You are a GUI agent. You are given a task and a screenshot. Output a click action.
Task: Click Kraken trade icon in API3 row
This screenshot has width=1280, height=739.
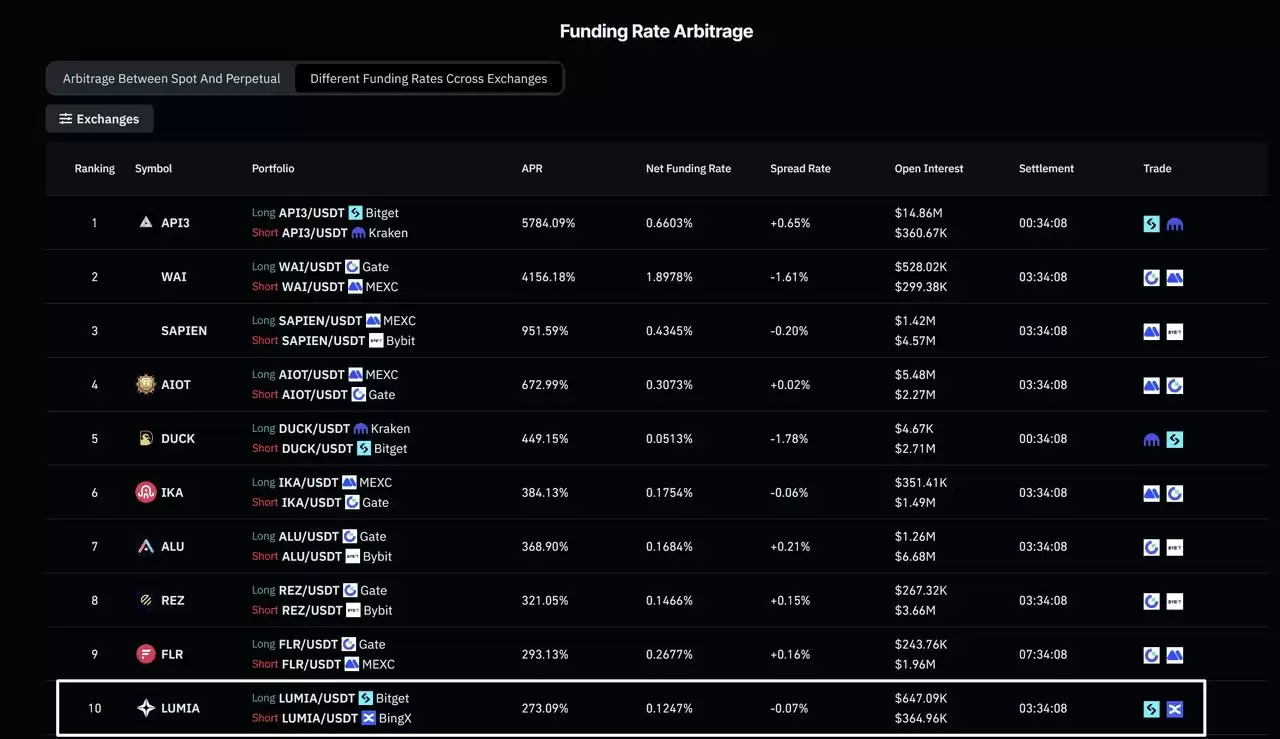1175,224
